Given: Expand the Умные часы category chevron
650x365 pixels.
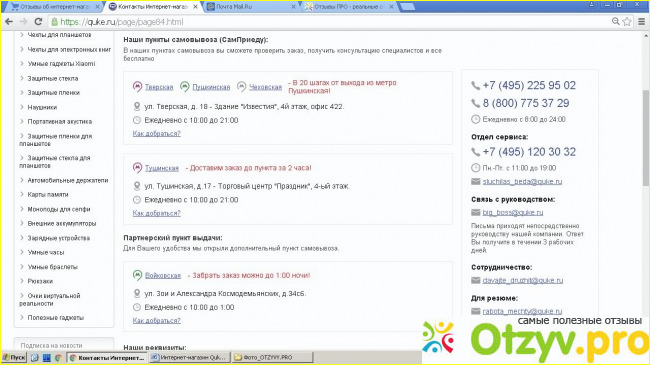Looking at the screenshot, I should click(x=22, y=252).
